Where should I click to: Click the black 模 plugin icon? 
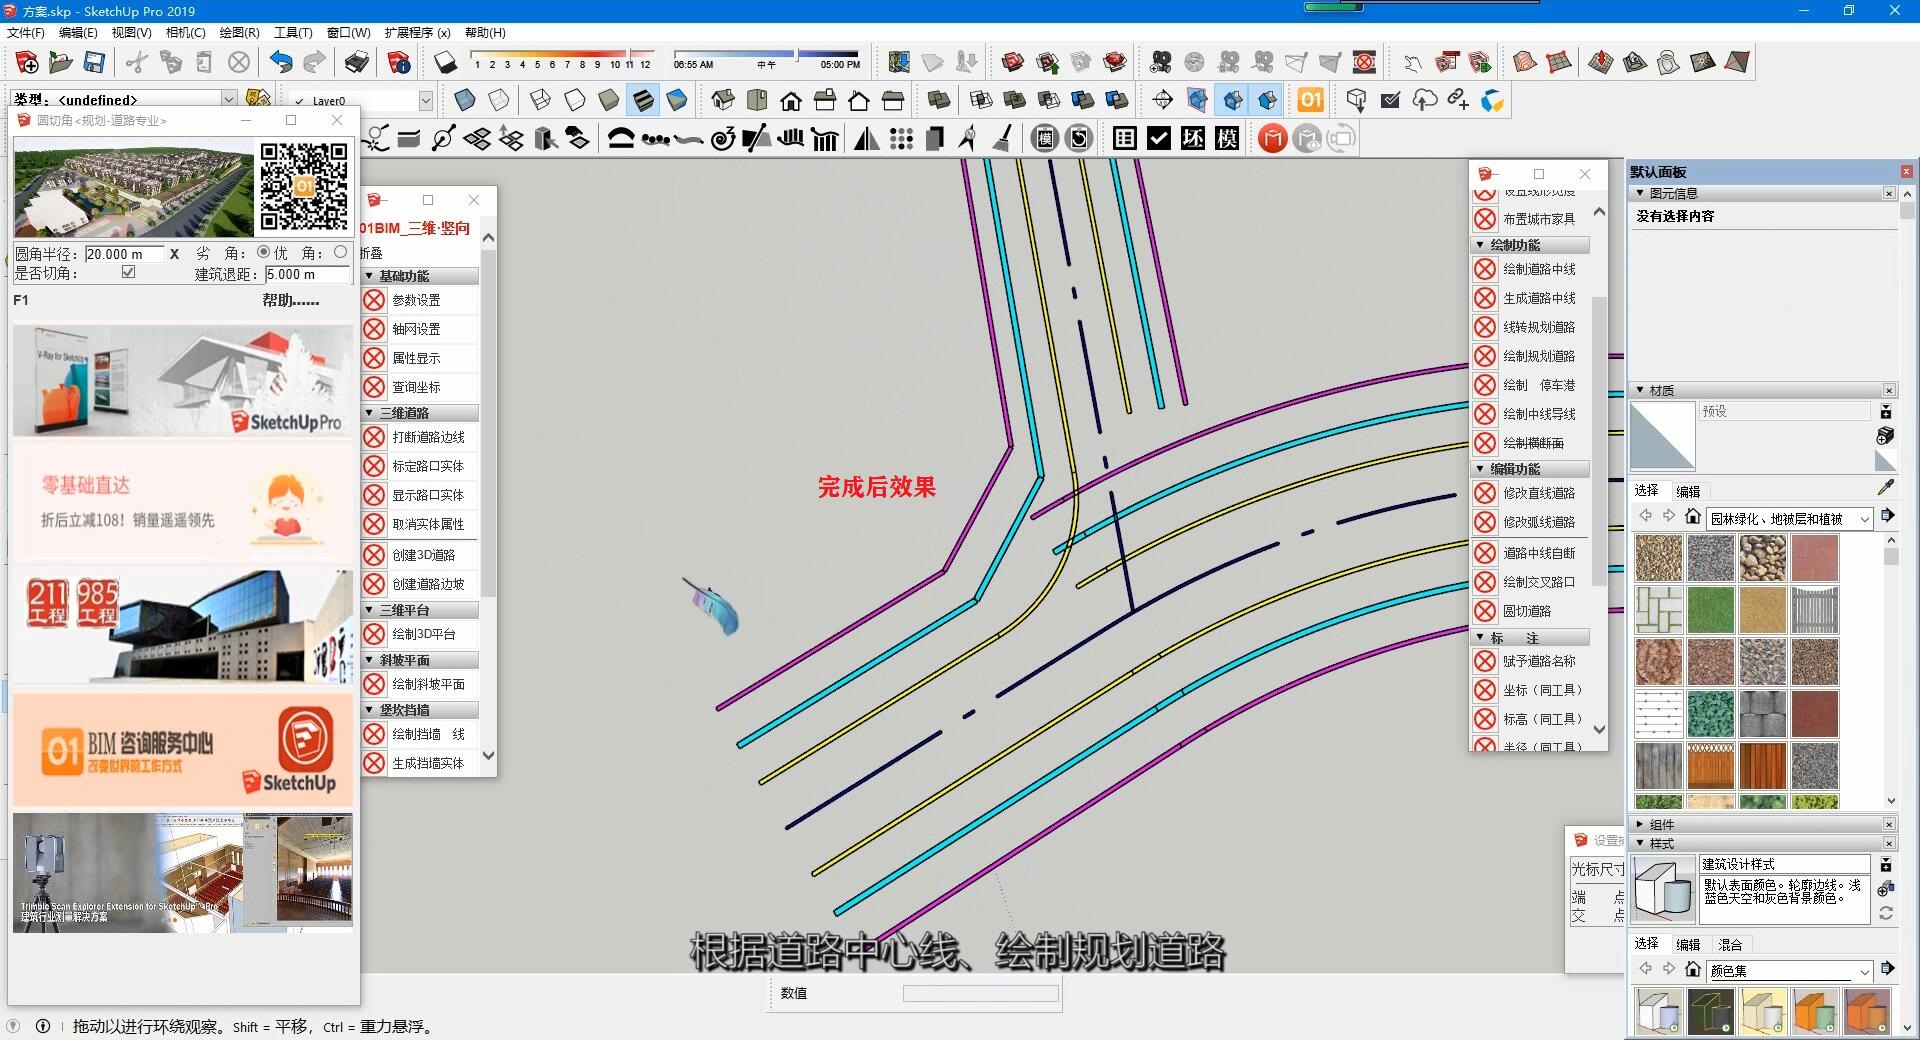(x=1227, y=138)
